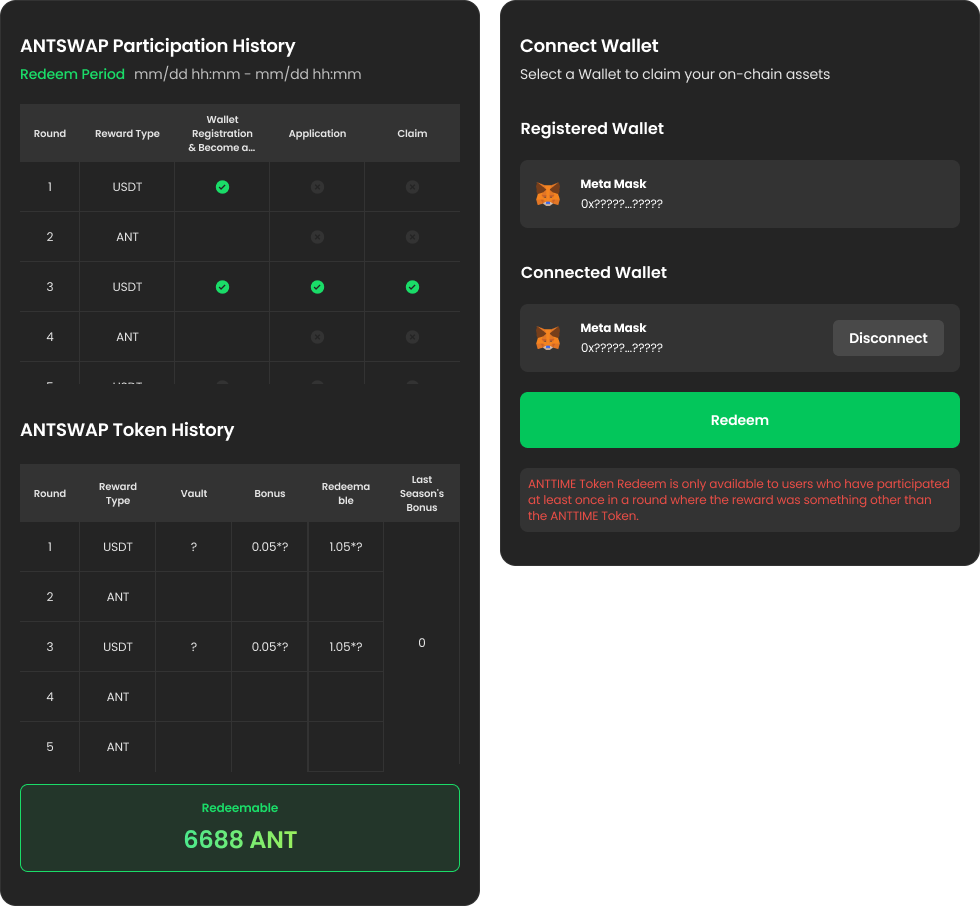Image resolution: width=980 pixels, height=906 pixels.
Task: Click round 1 Claim grey X icon
Action: click(412, 187)
